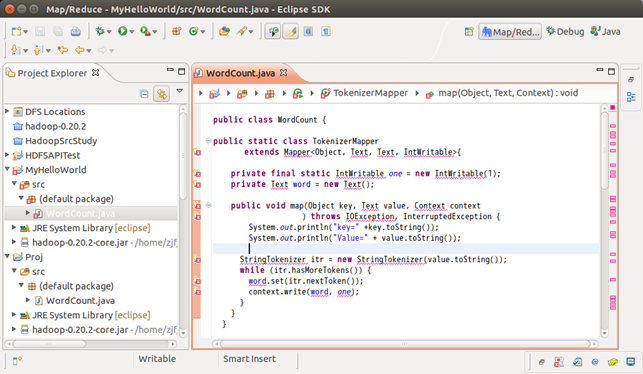The height and width of the screenshot is (374, 643).
Task: Click the top red overview ruler marker
Action: click(x=613, y=107)
